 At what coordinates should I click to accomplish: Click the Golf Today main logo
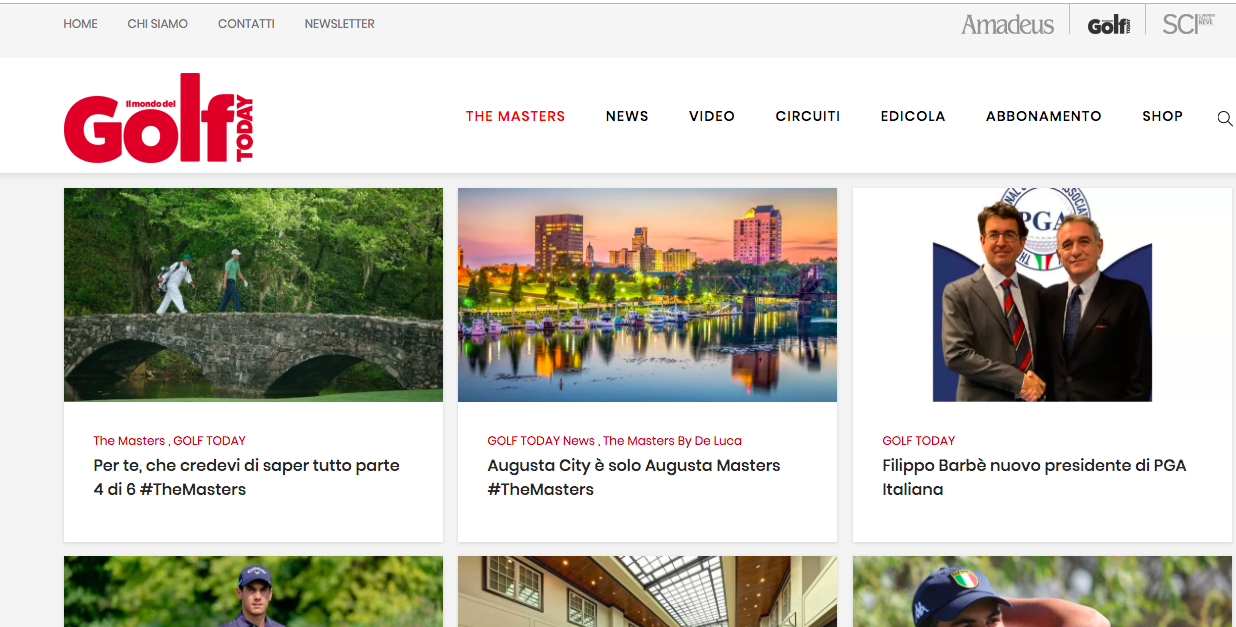pos(159,118)
